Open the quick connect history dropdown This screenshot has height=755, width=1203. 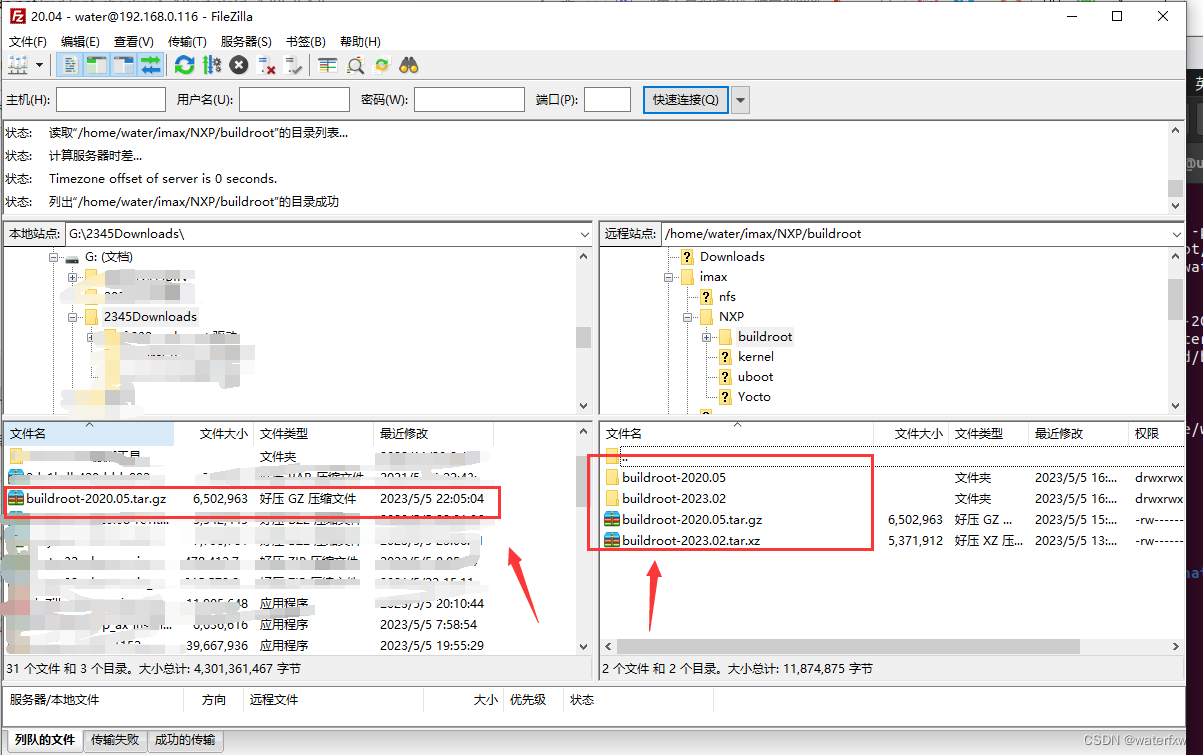740,99
